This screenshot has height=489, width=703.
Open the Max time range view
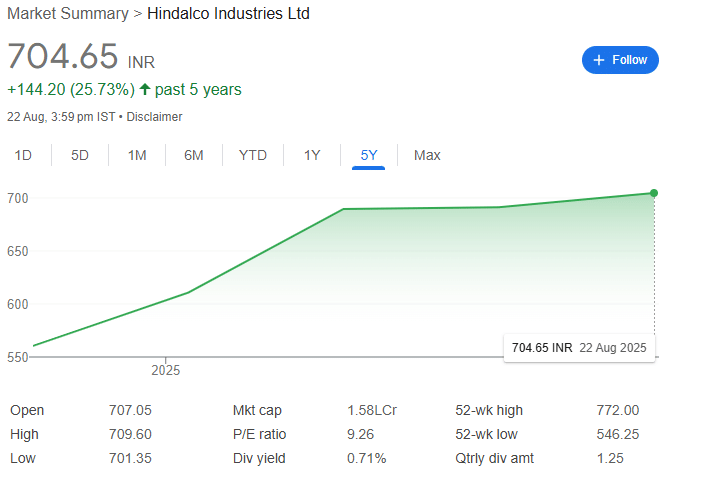pos(427,155)
